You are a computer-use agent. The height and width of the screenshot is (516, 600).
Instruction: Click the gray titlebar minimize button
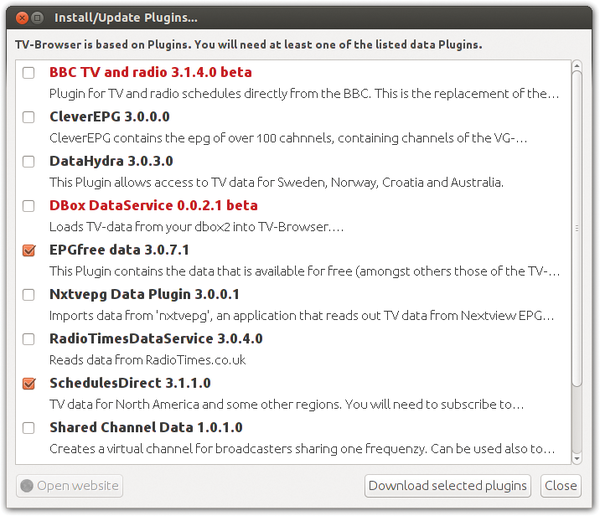pyautogui.click(x=37, y=18)
